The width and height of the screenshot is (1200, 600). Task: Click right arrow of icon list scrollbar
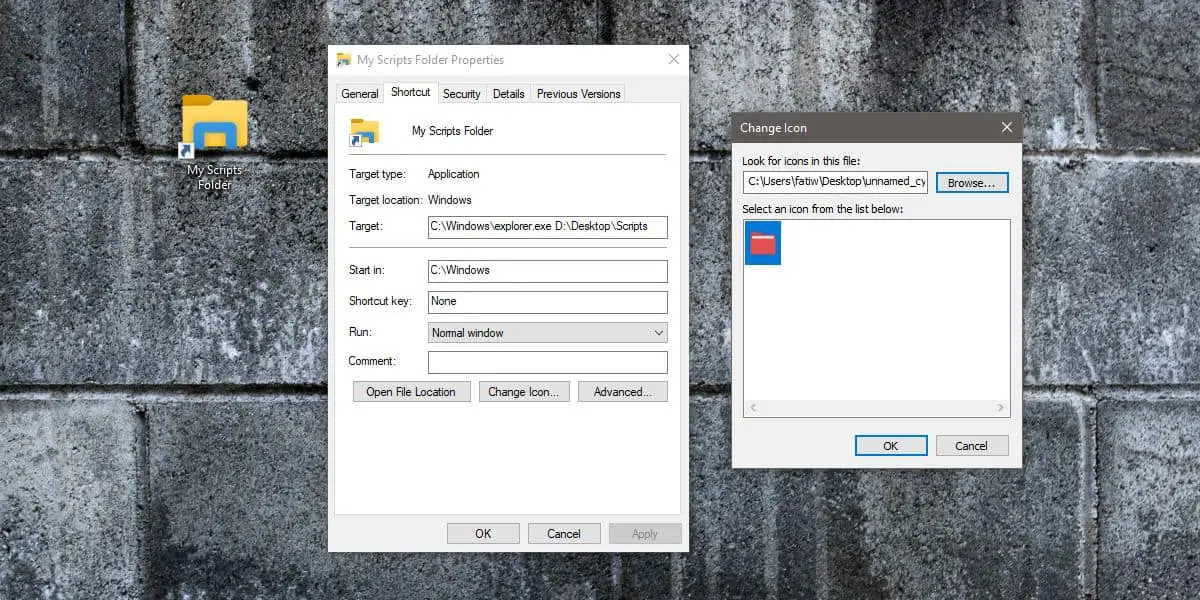1000,408
